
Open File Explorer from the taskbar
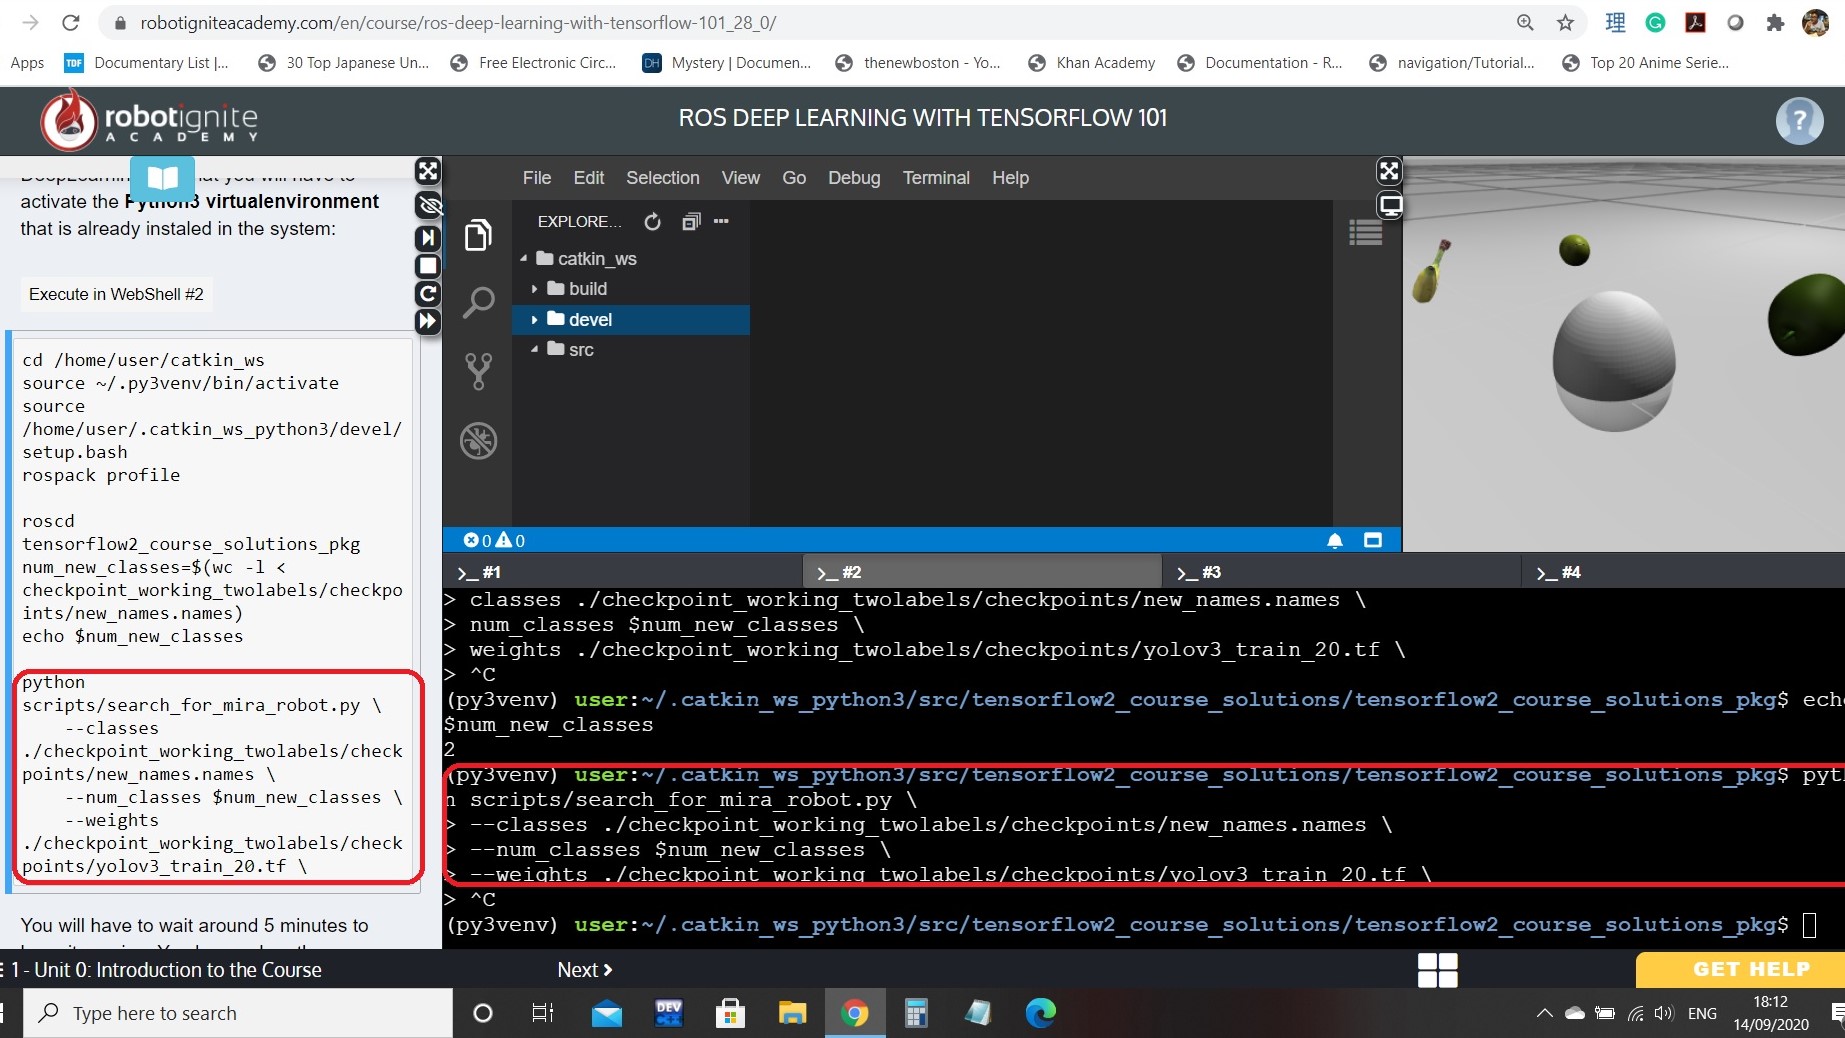tap(792, 1013)
